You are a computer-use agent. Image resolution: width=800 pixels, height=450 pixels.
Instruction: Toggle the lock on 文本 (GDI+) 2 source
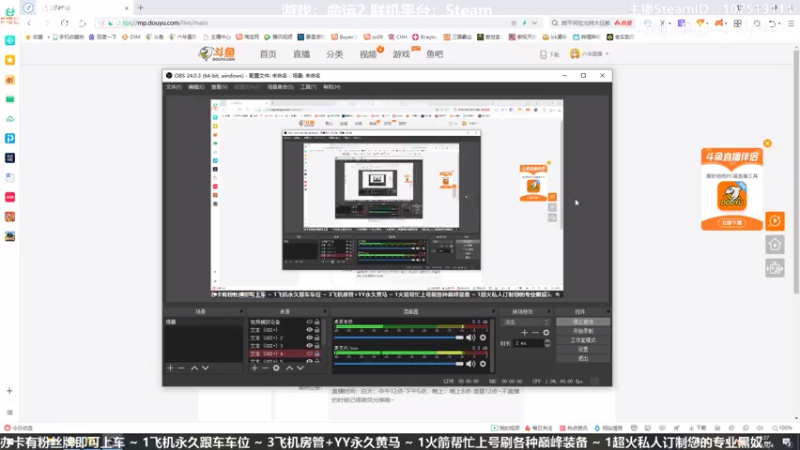click(x=317, y=338)
